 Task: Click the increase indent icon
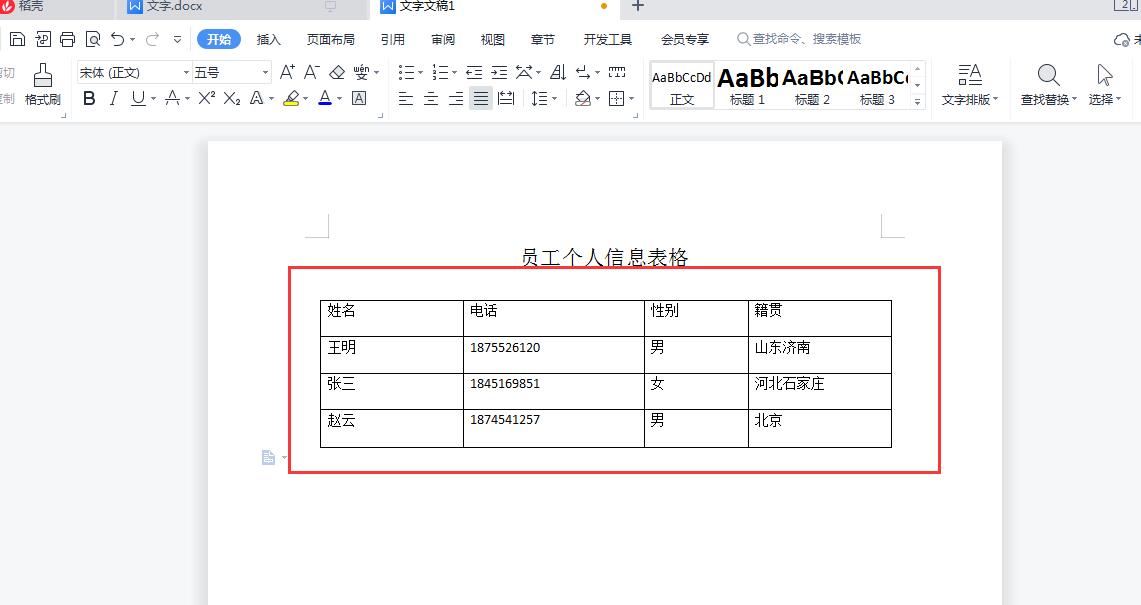tap(499, 72)
